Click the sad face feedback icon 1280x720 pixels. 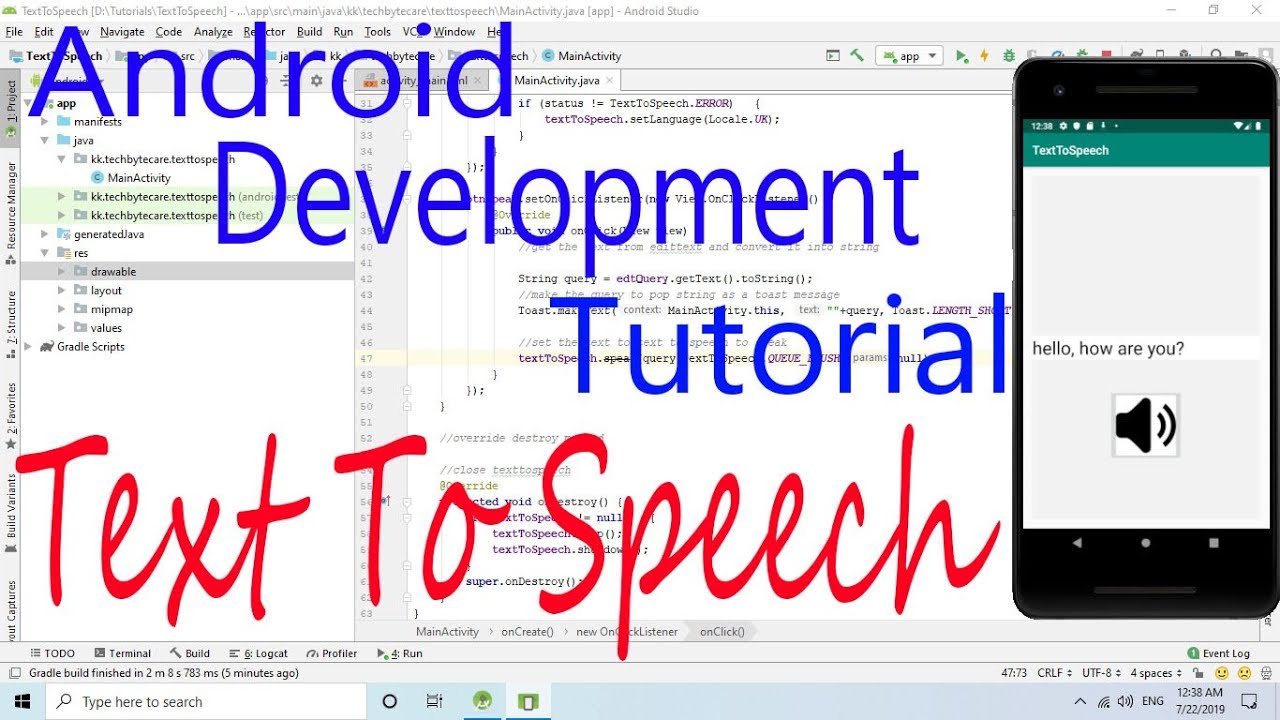(1244, 673)
